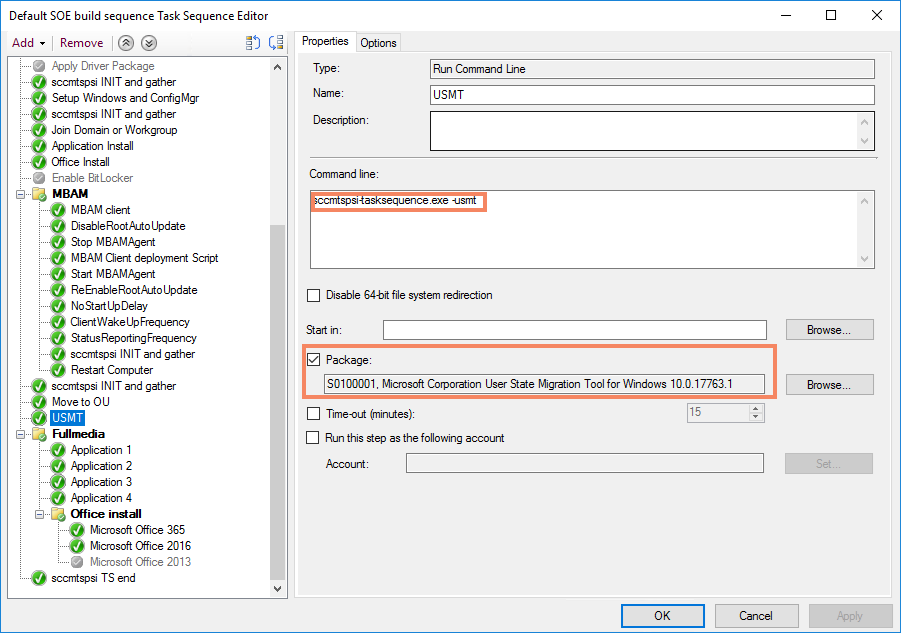Switch to the Options tab
901x633 pixels.
coord(379,42)
